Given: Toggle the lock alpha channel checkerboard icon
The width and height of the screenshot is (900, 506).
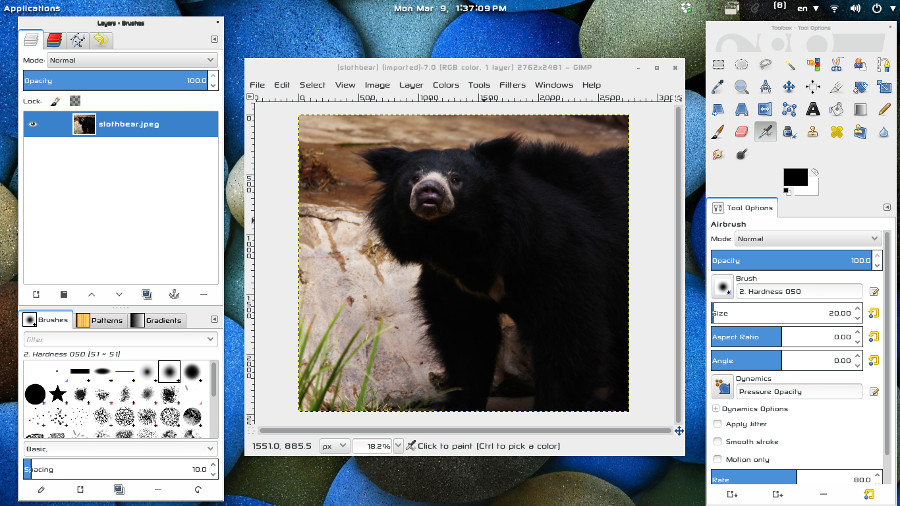Looking at the screenshot, I should click(75, 101).
